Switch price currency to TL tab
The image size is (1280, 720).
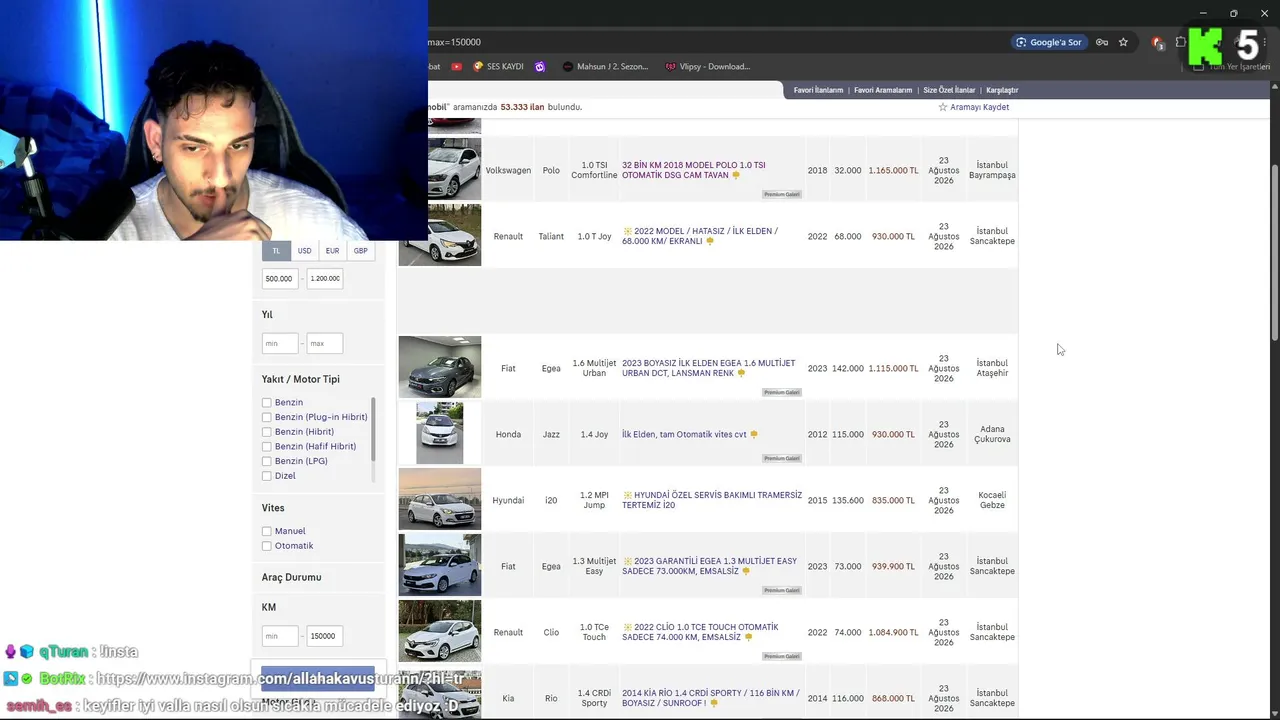pos(277,251)
